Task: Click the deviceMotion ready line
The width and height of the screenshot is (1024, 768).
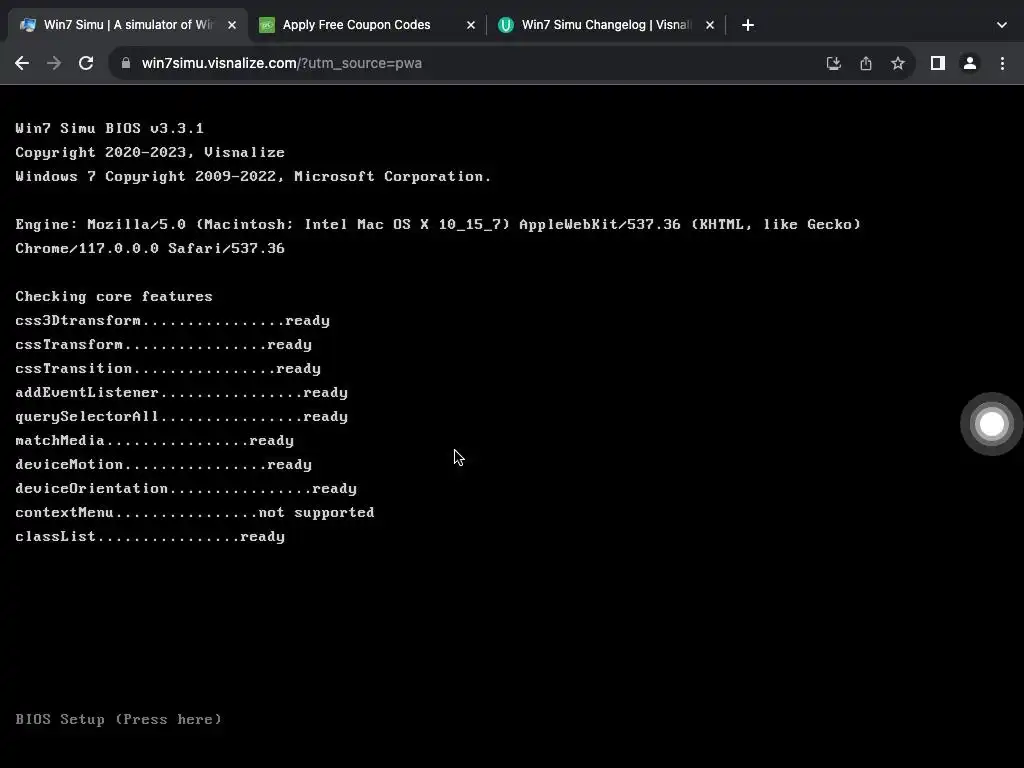Action: [x=163, y=464]
